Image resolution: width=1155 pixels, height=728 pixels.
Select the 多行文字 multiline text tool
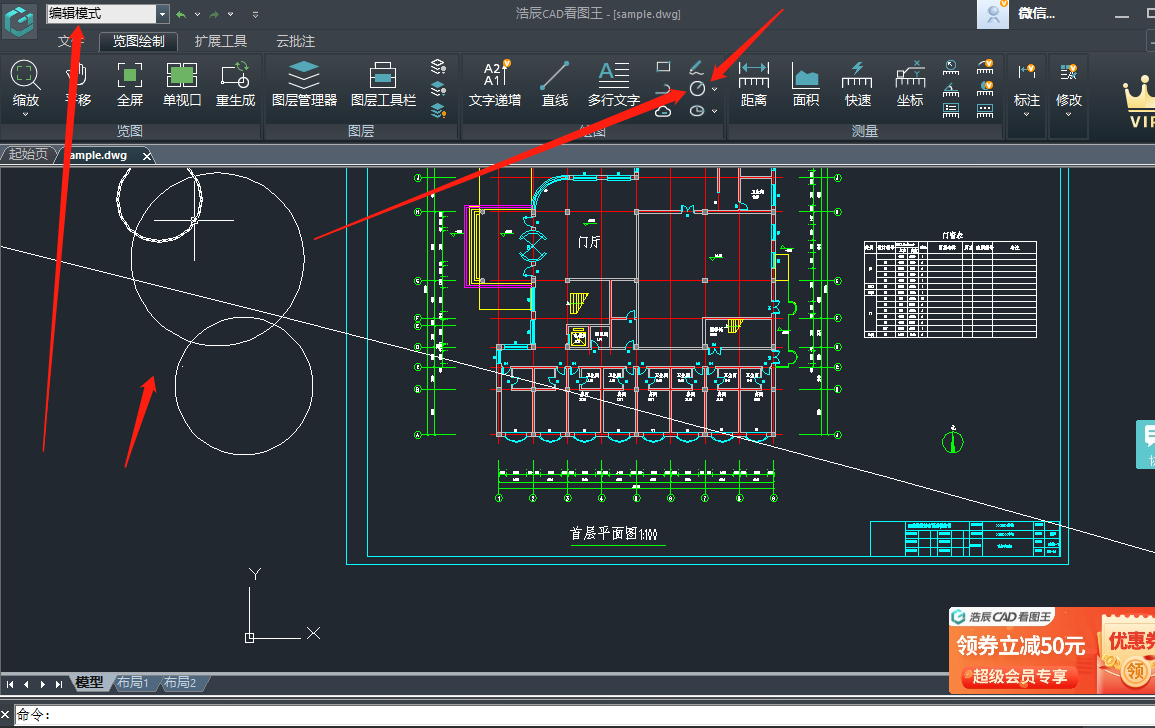point(614,83)
